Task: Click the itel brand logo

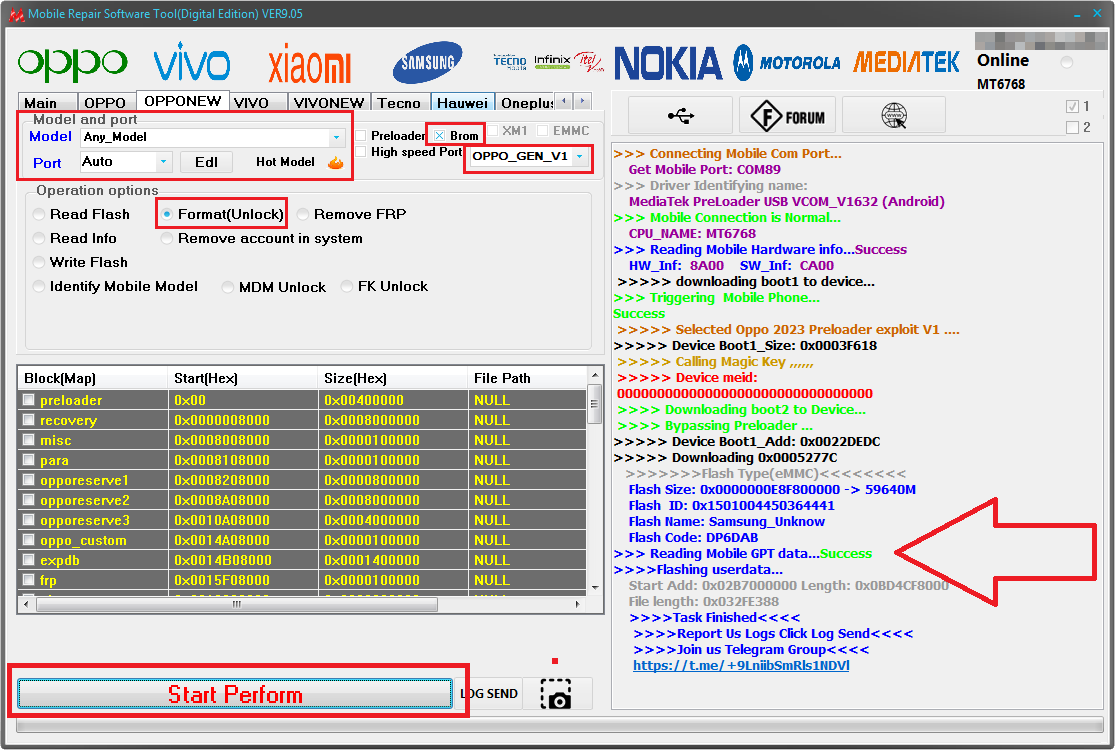Action: click(589, 62)
